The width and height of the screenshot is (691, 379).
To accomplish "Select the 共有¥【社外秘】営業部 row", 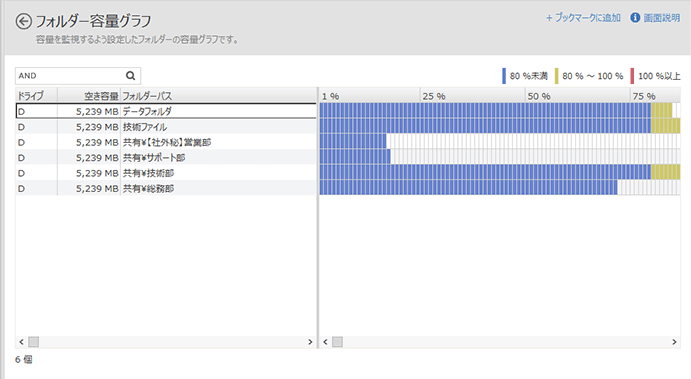I will coord(166,142).
